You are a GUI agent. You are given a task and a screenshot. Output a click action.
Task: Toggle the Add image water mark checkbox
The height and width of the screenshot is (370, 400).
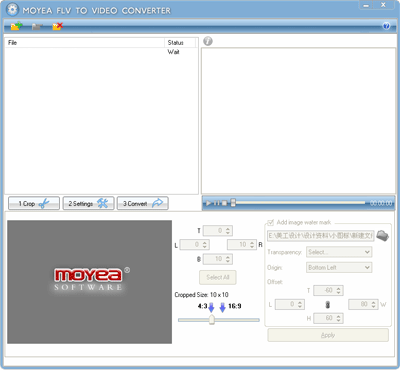[270, 222]
